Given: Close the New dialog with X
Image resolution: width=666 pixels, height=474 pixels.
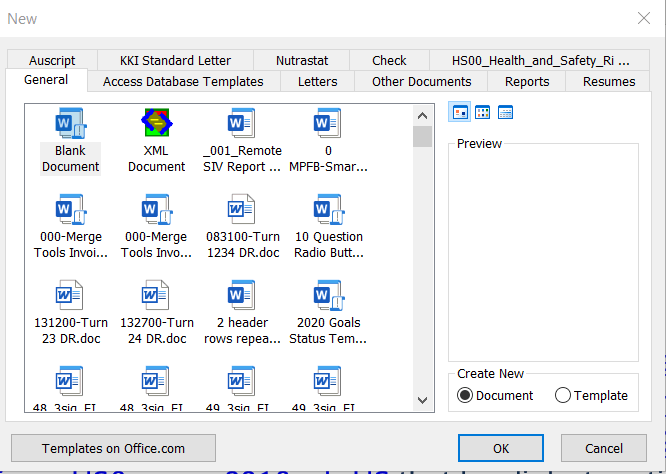Looking at the screenshot, I should click(644, 18).
